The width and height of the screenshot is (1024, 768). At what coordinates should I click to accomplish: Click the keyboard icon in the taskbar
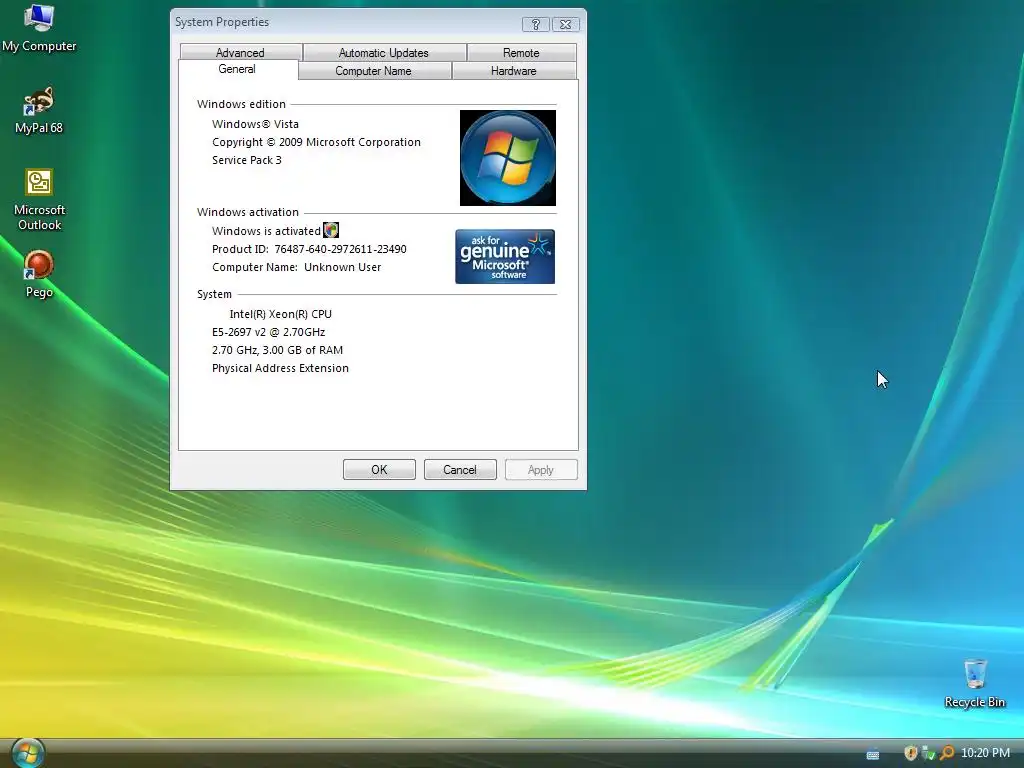(x=872, y=754)
